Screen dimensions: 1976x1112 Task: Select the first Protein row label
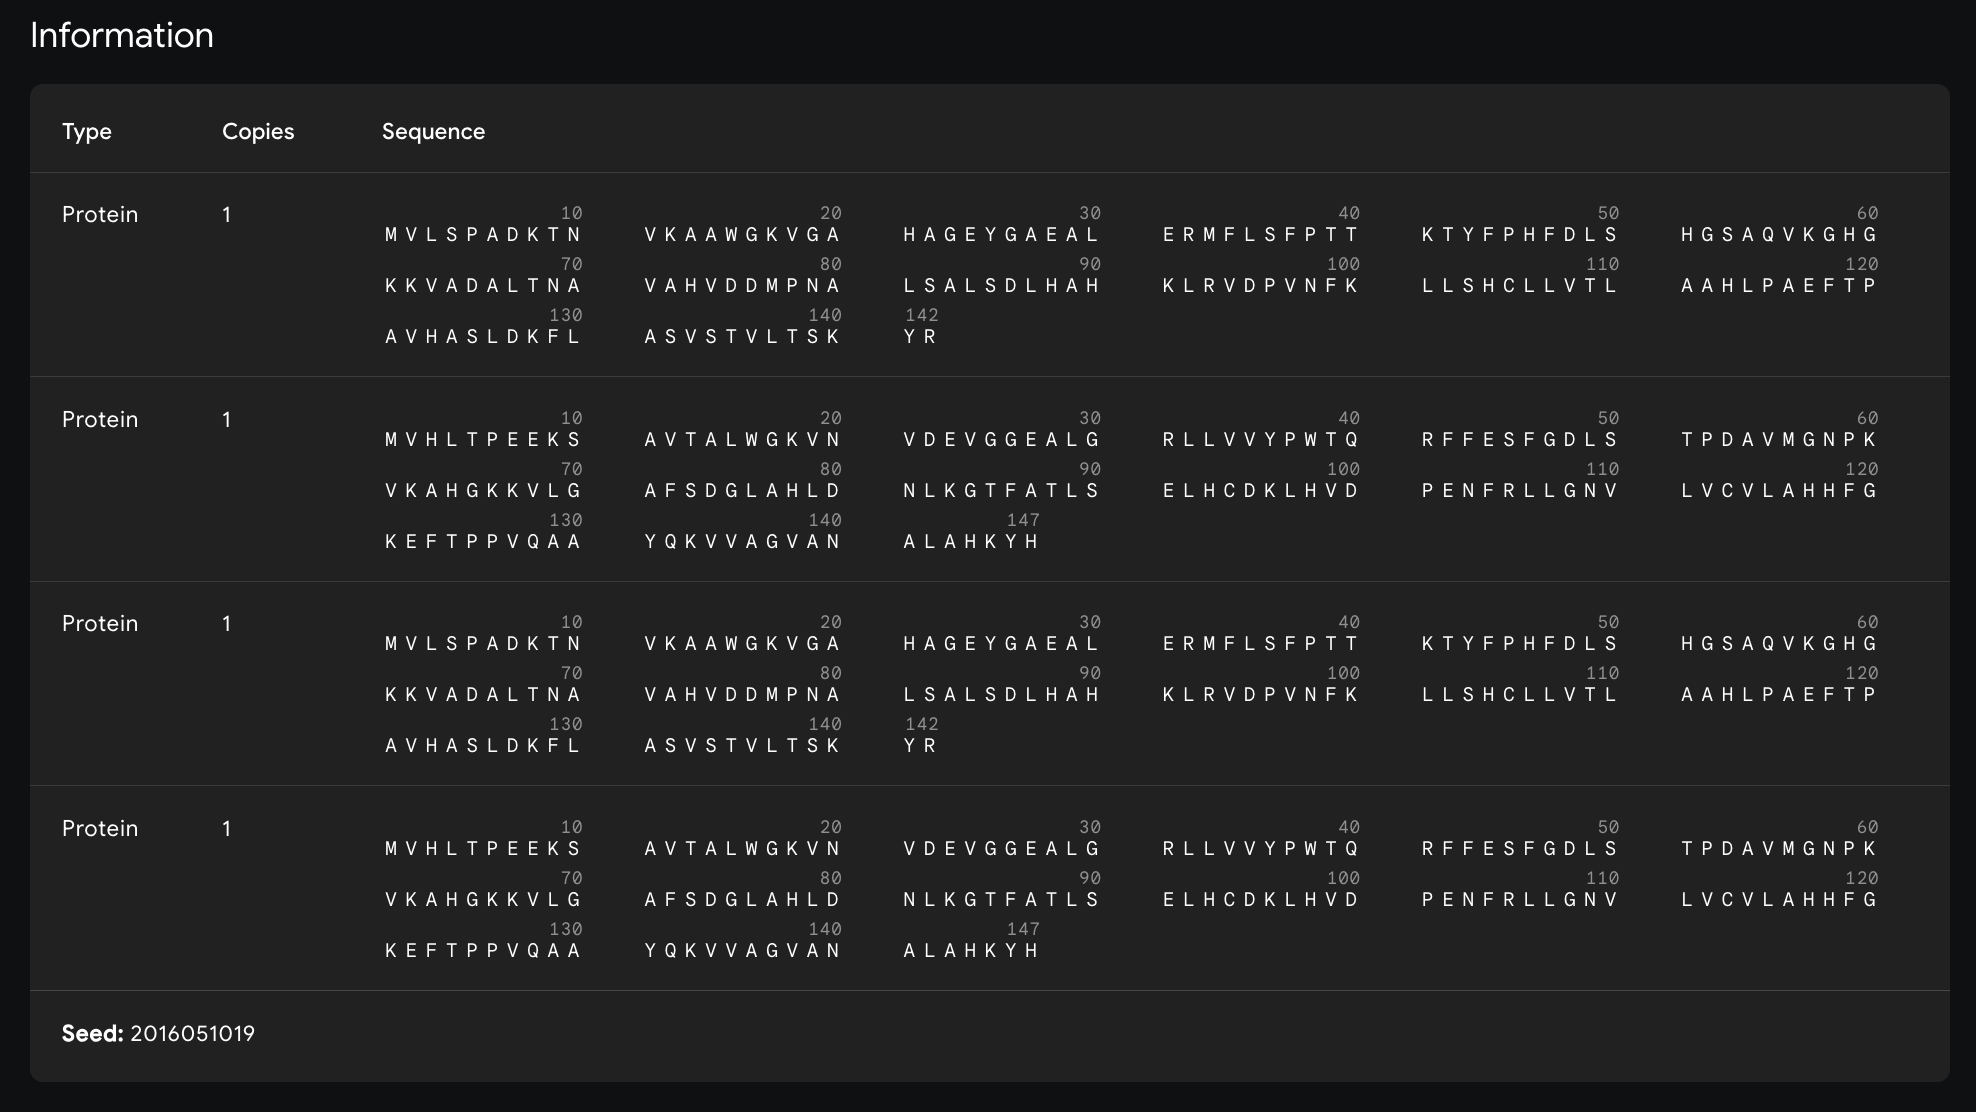(100, 215)
